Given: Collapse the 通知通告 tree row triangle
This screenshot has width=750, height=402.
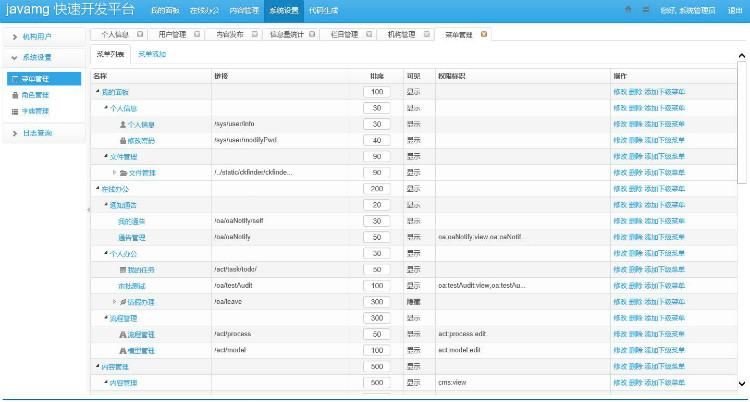Looking at the screenshot, I should coord(106,205).
